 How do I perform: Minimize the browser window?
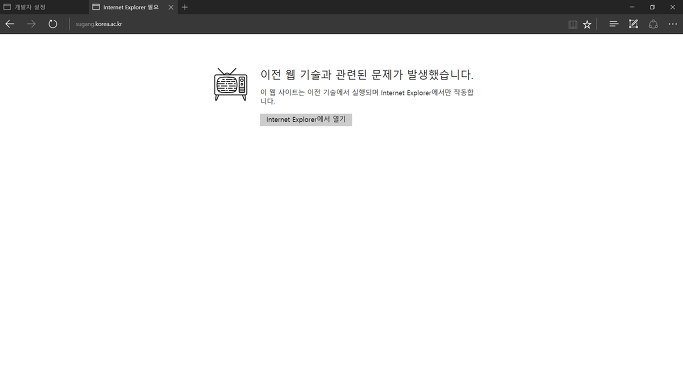point(632,7)
